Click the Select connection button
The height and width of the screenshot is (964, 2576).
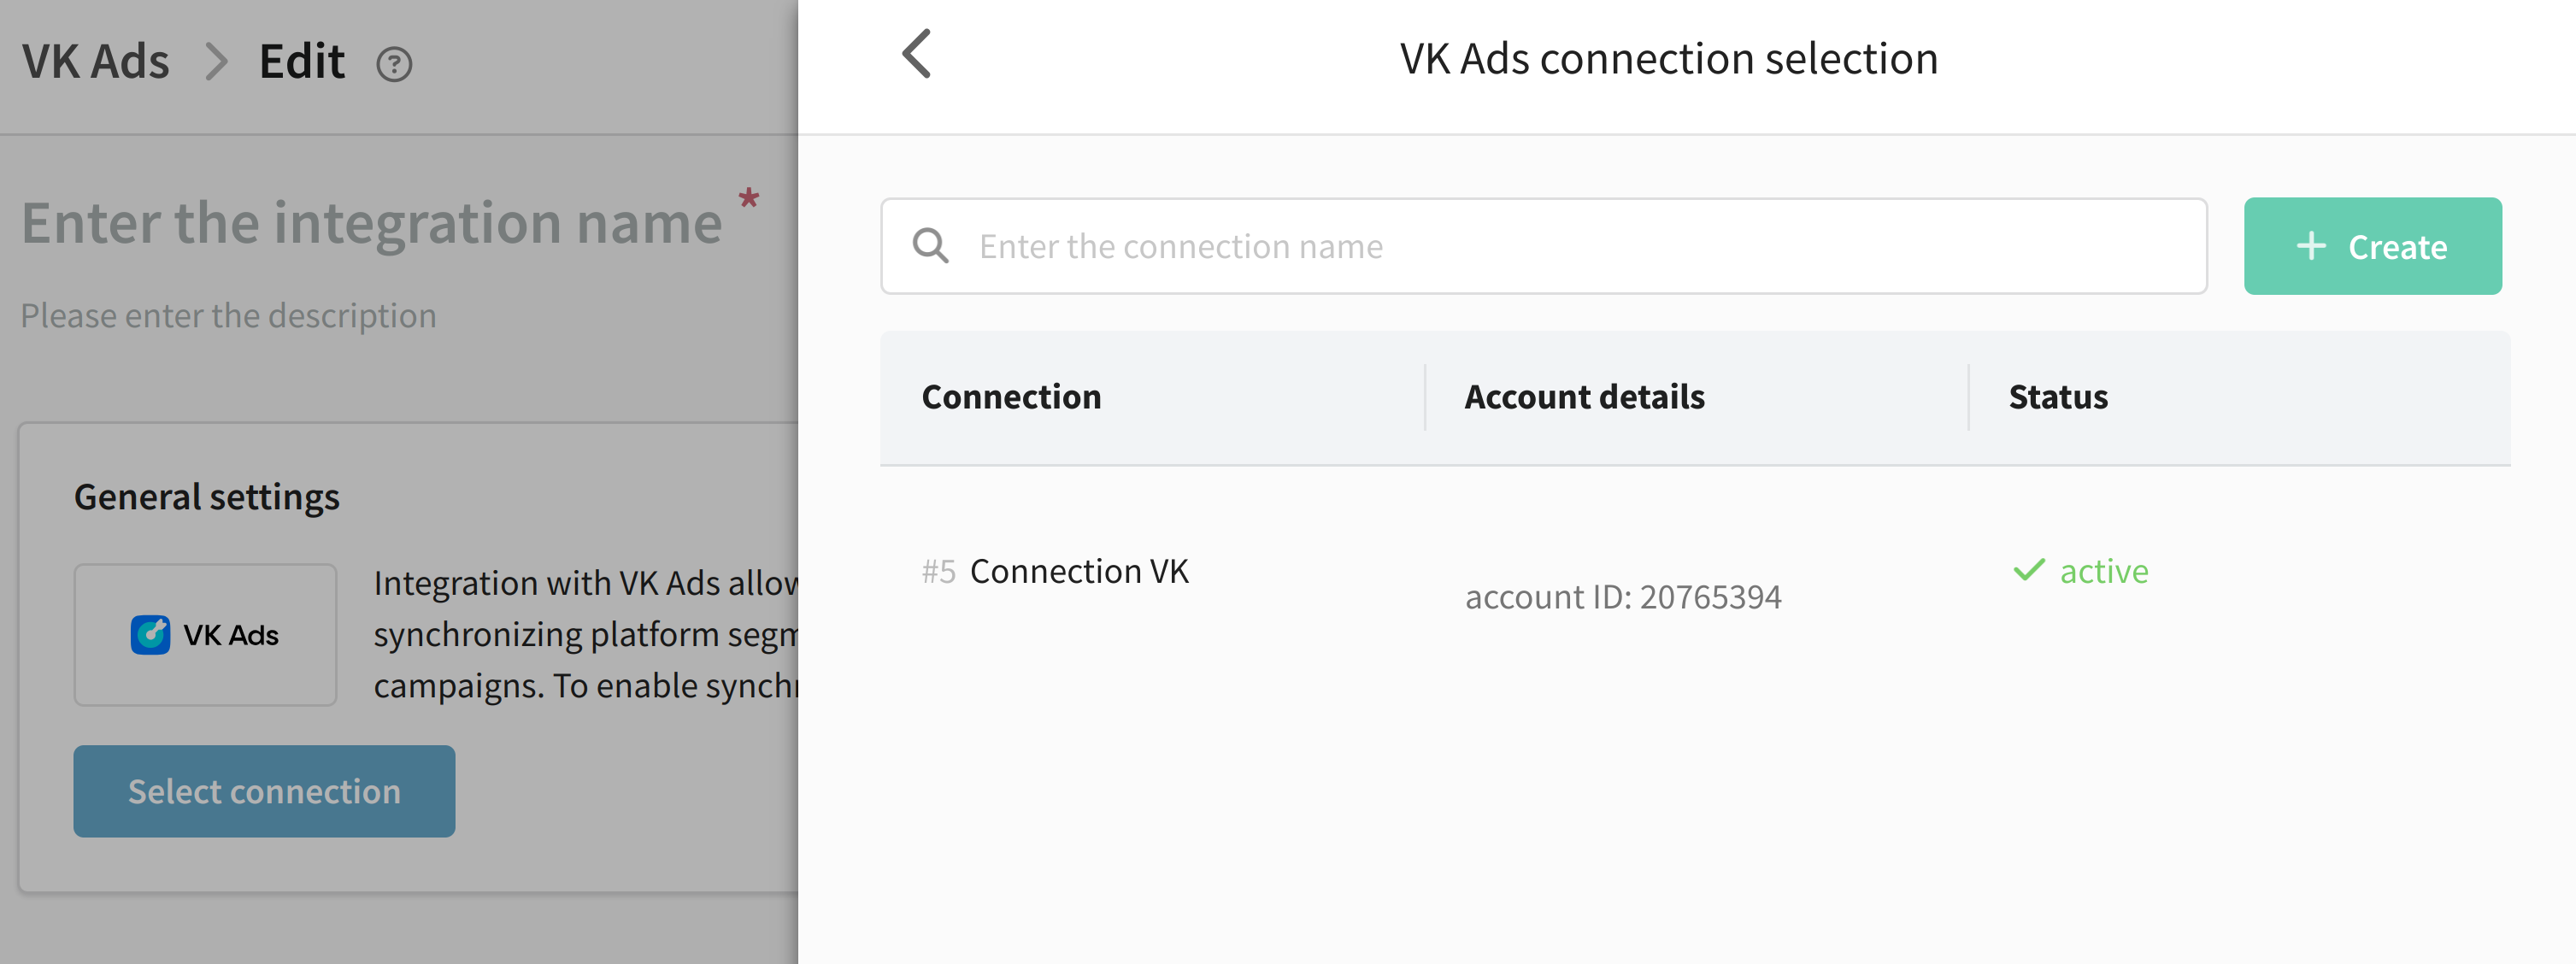264,791
